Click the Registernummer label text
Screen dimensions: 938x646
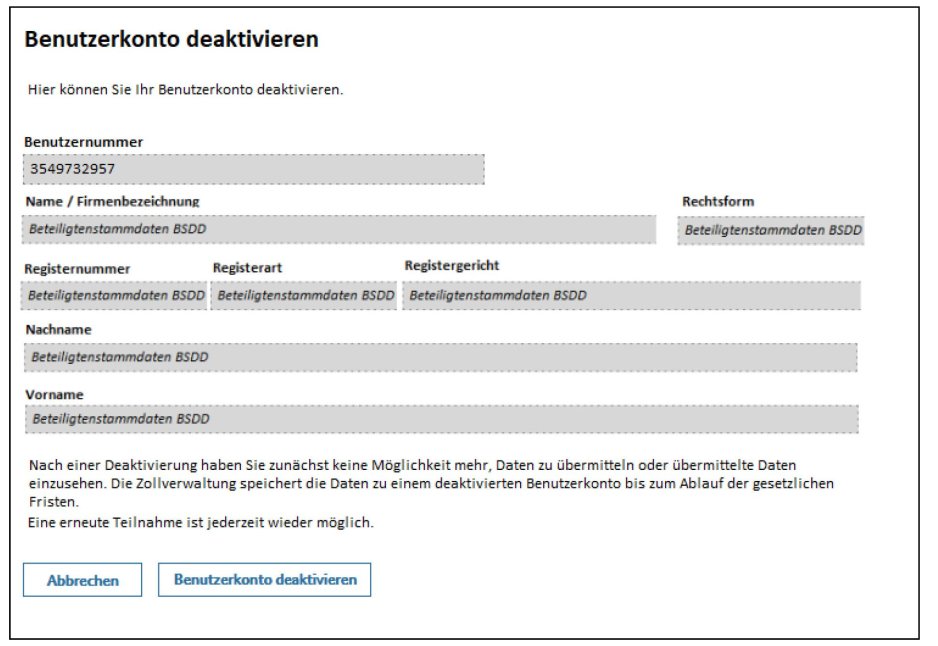[78, 269]
